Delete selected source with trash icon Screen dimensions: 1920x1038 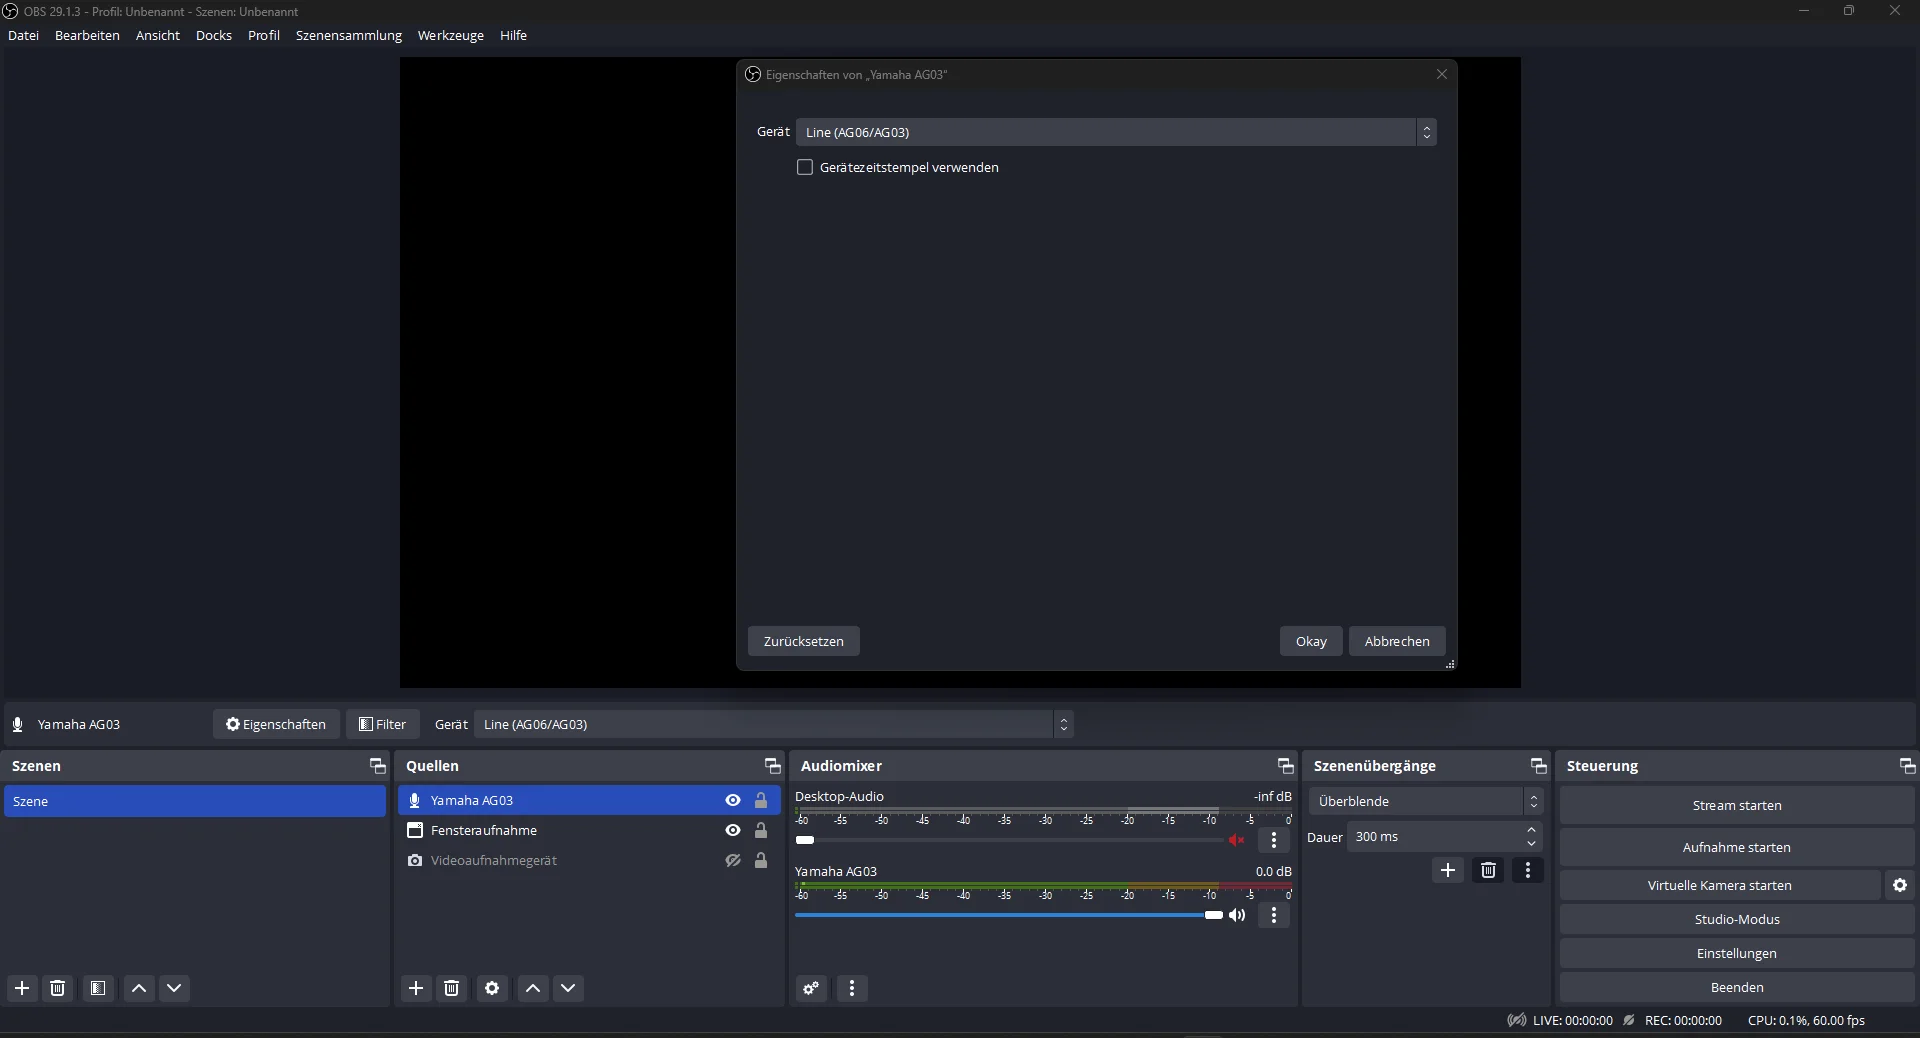click(452, 988)
